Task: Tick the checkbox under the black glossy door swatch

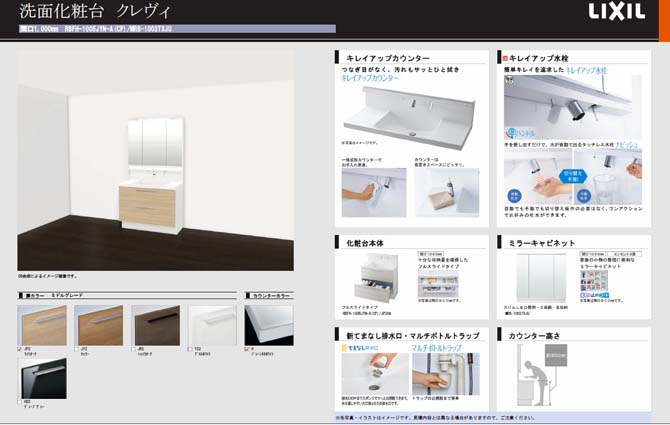Action: pos(20,402)
